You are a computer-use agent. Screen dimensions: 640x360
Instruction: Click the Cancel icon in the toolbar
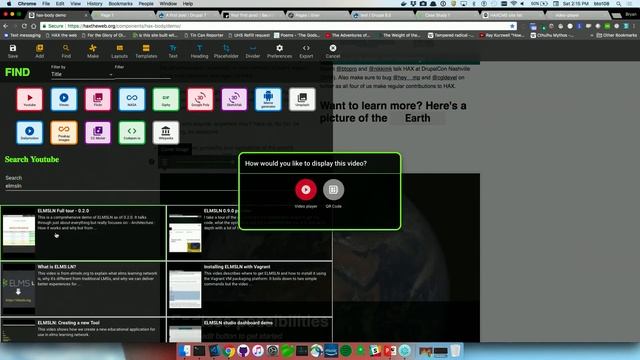(x=333, y=51)
